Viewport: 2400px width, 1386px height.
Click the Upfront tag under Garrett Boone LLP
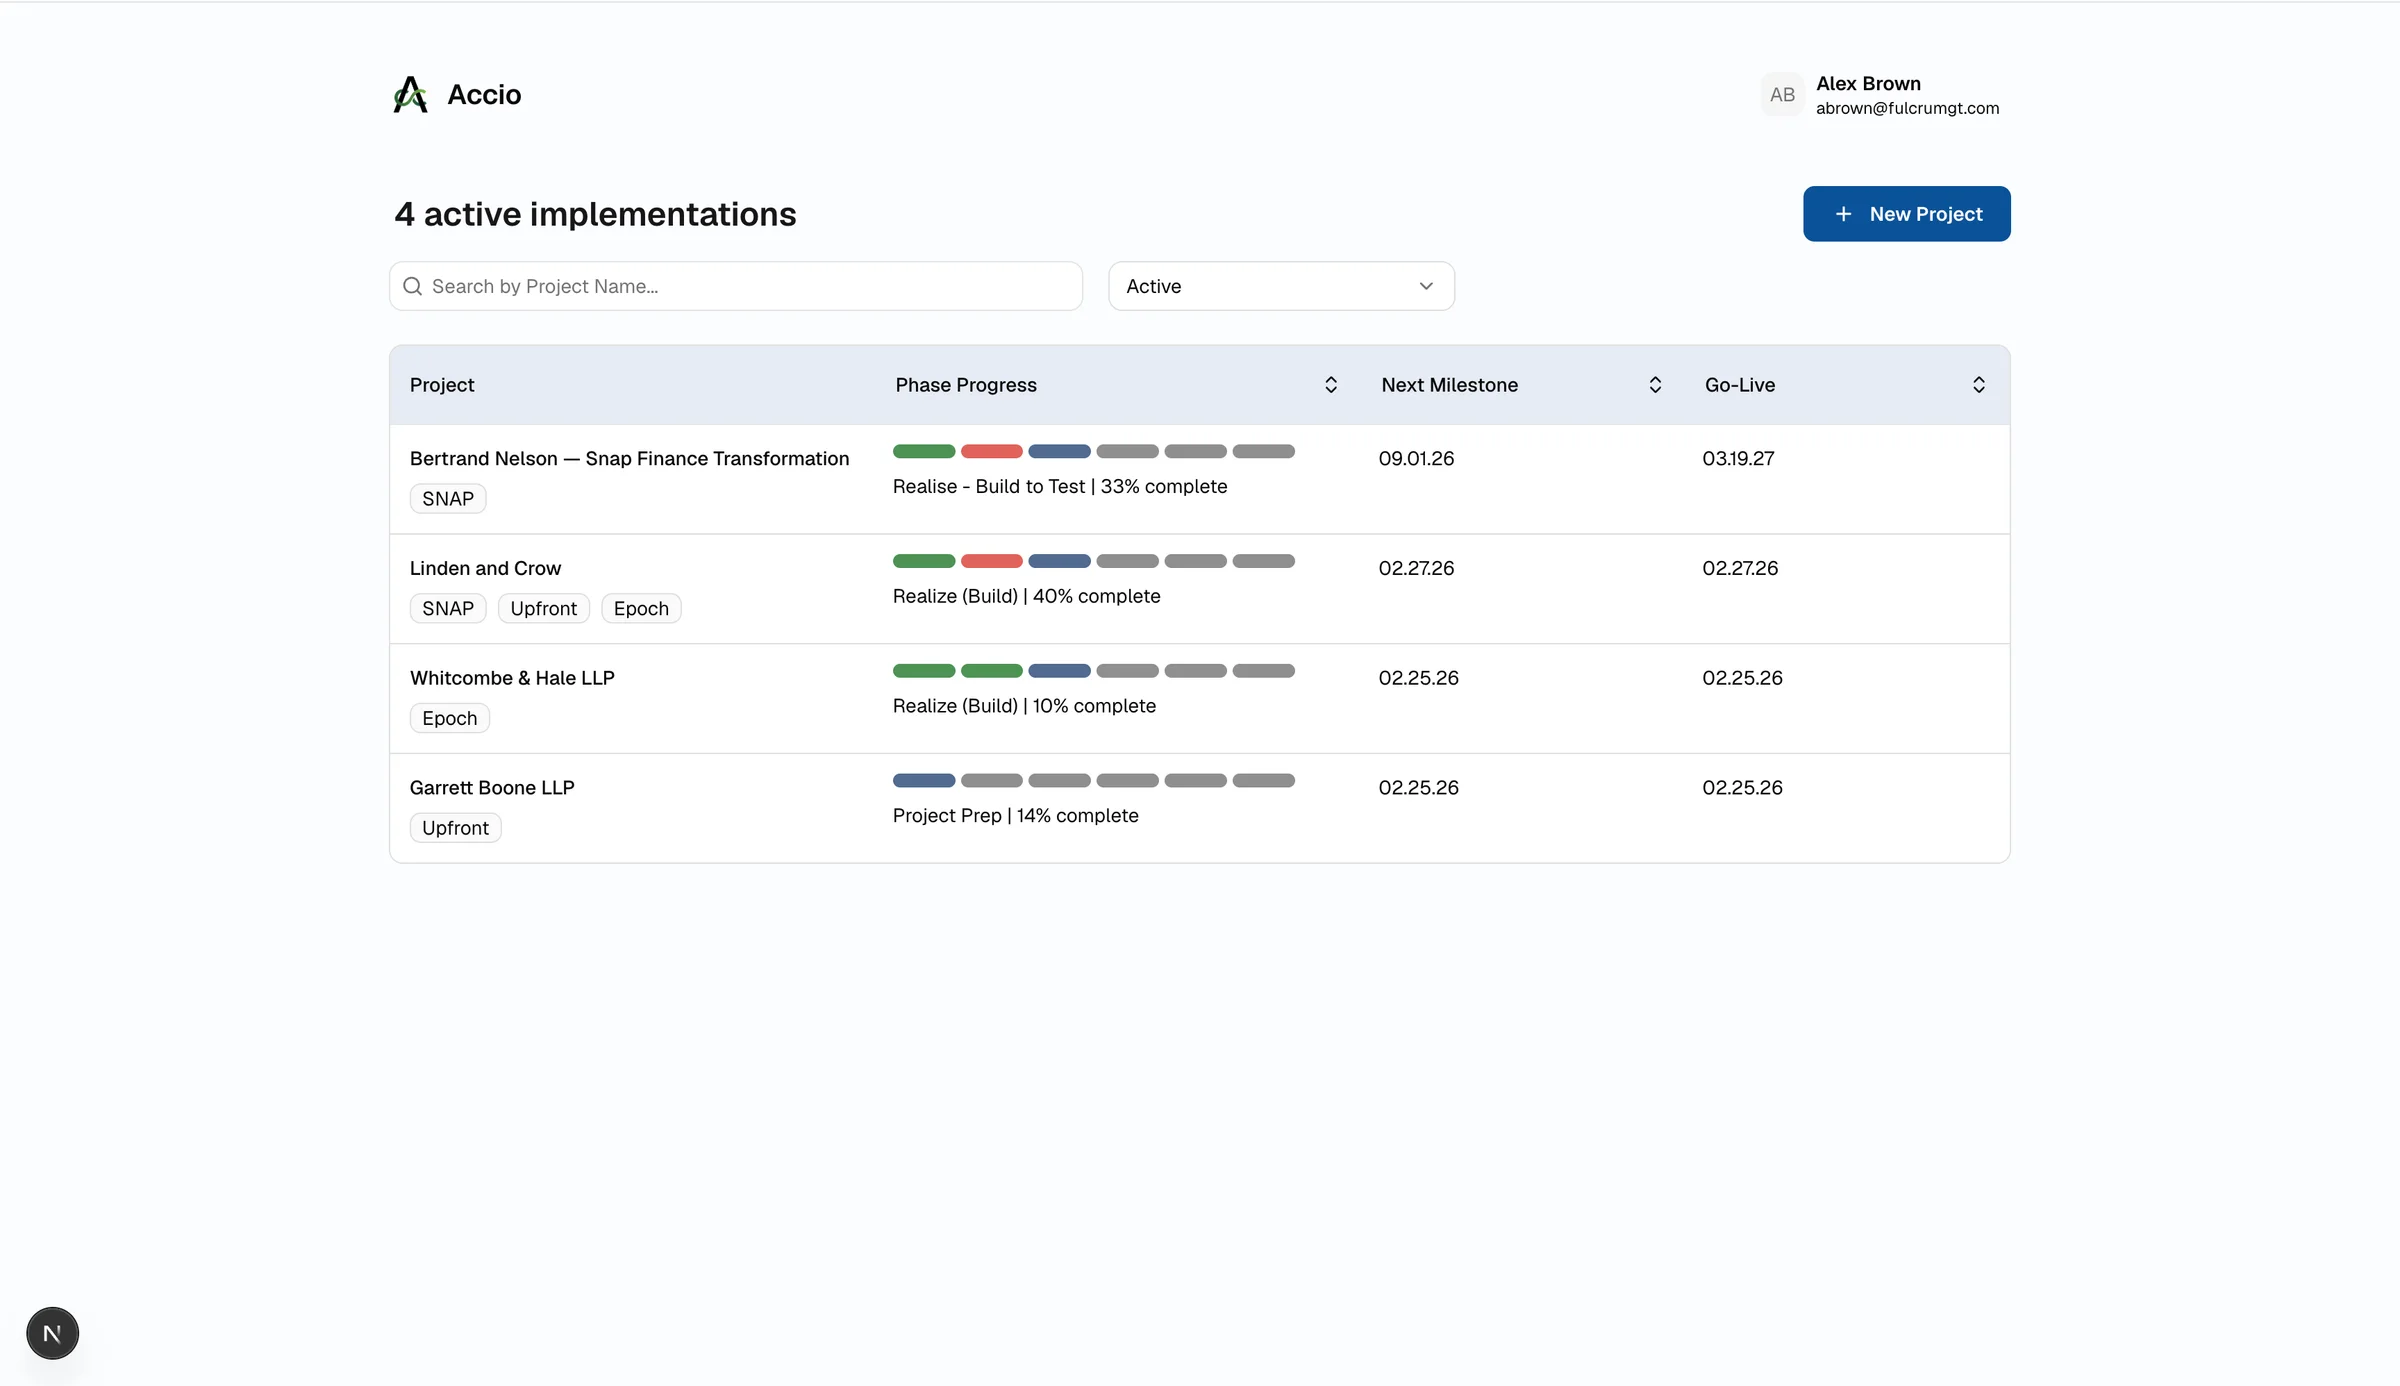point(455,828)
